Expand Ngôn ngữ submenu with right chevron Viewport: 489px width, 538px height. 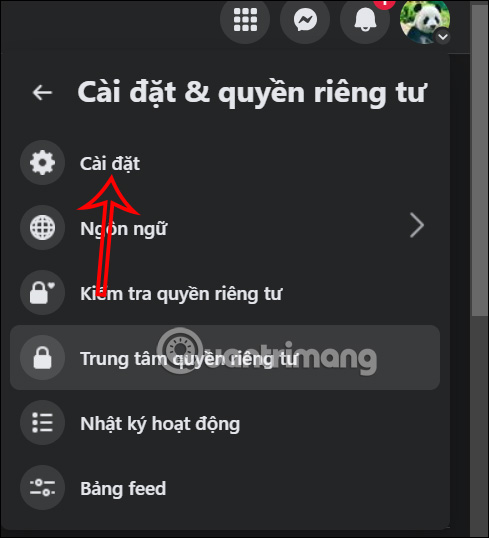pos(417,225)
